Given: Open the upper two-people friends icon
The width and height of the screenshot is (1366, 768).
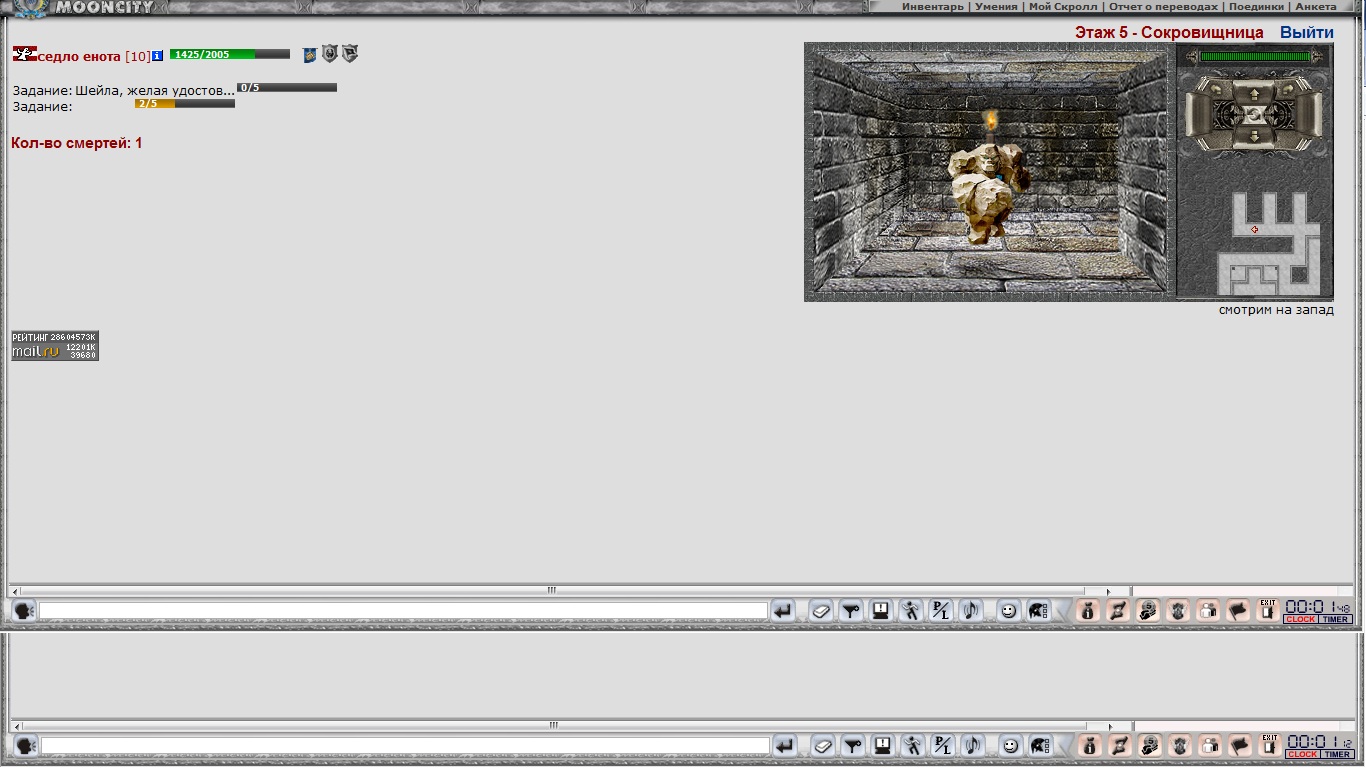Looking at the screenshot, I should pos(1208,610).
